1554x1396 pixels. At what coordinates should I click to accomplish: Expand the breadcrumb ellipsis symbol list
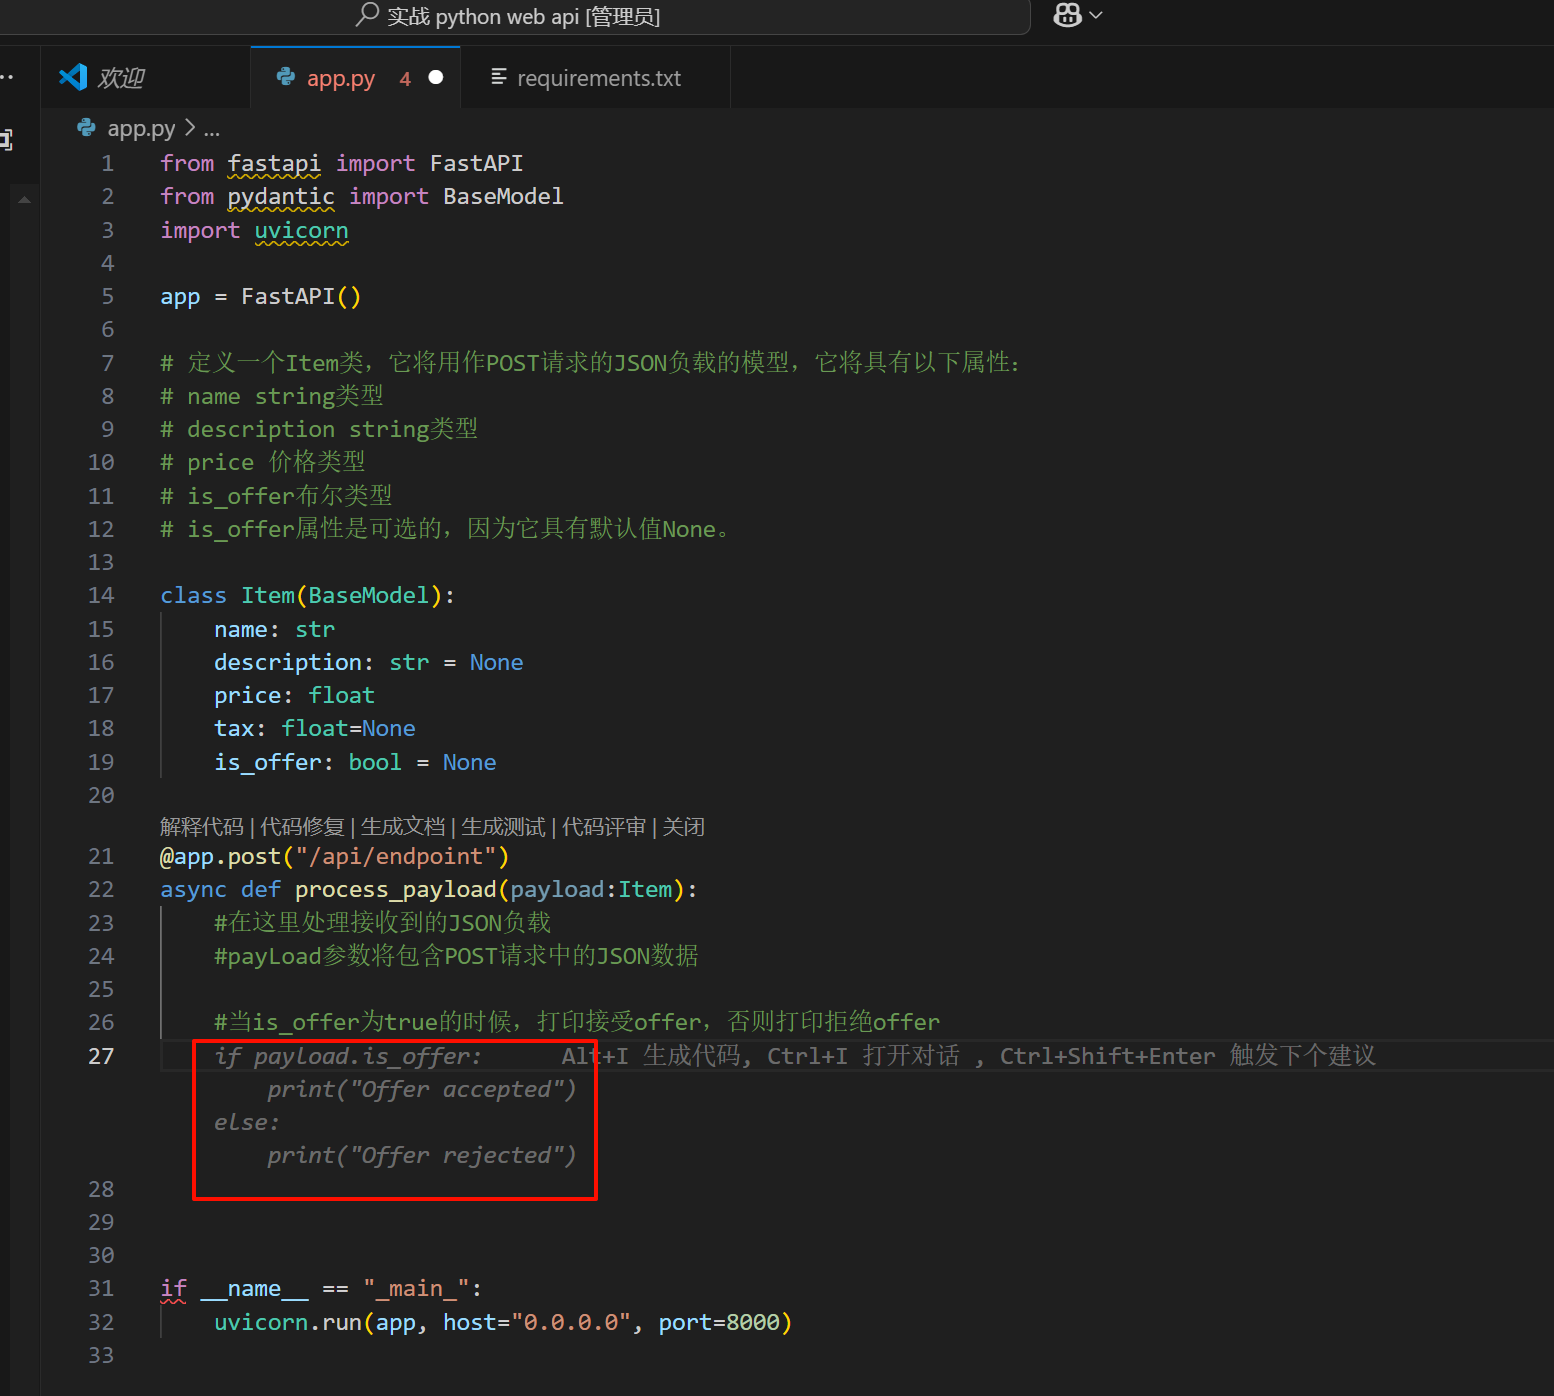(x=212, y=128)
